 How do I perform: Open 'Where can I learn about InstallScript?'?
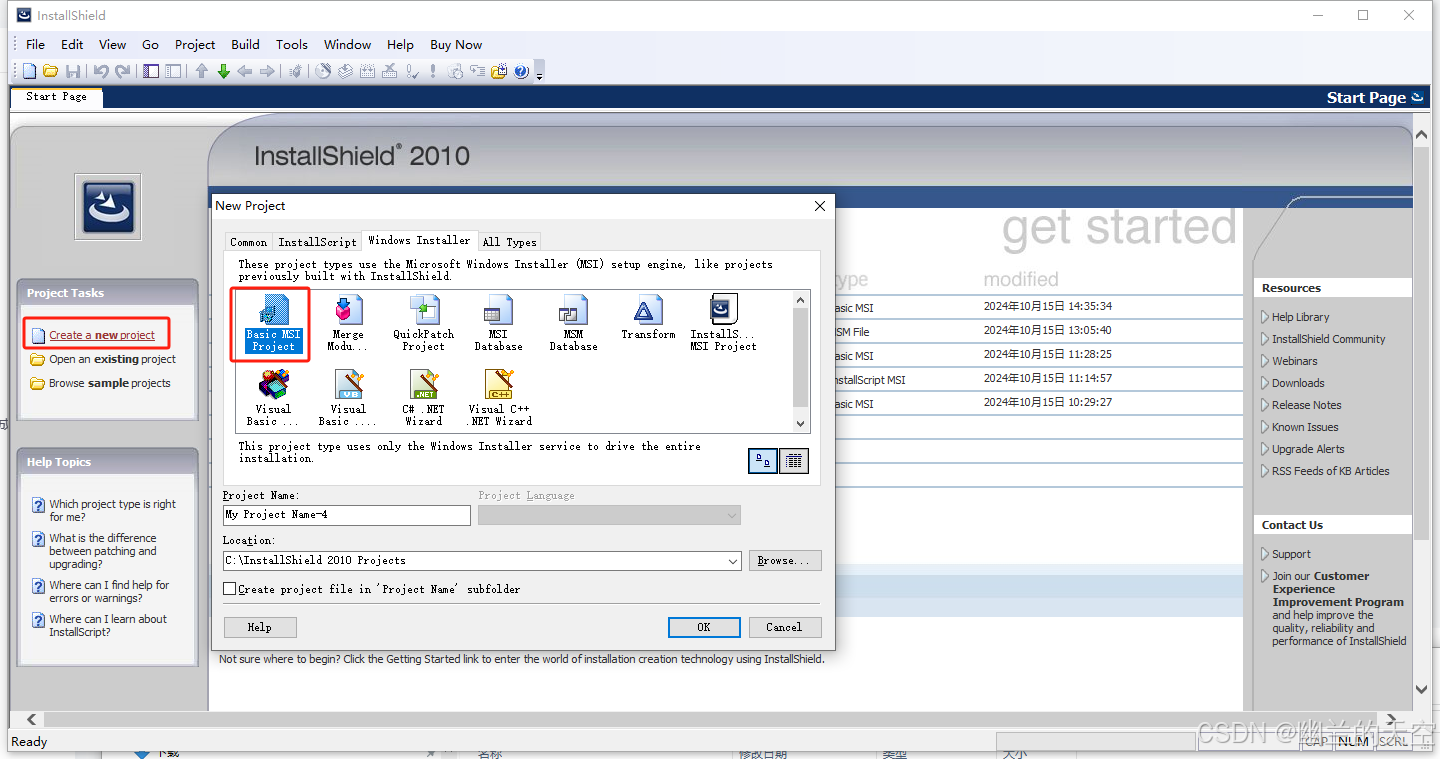tap(108, 625)
